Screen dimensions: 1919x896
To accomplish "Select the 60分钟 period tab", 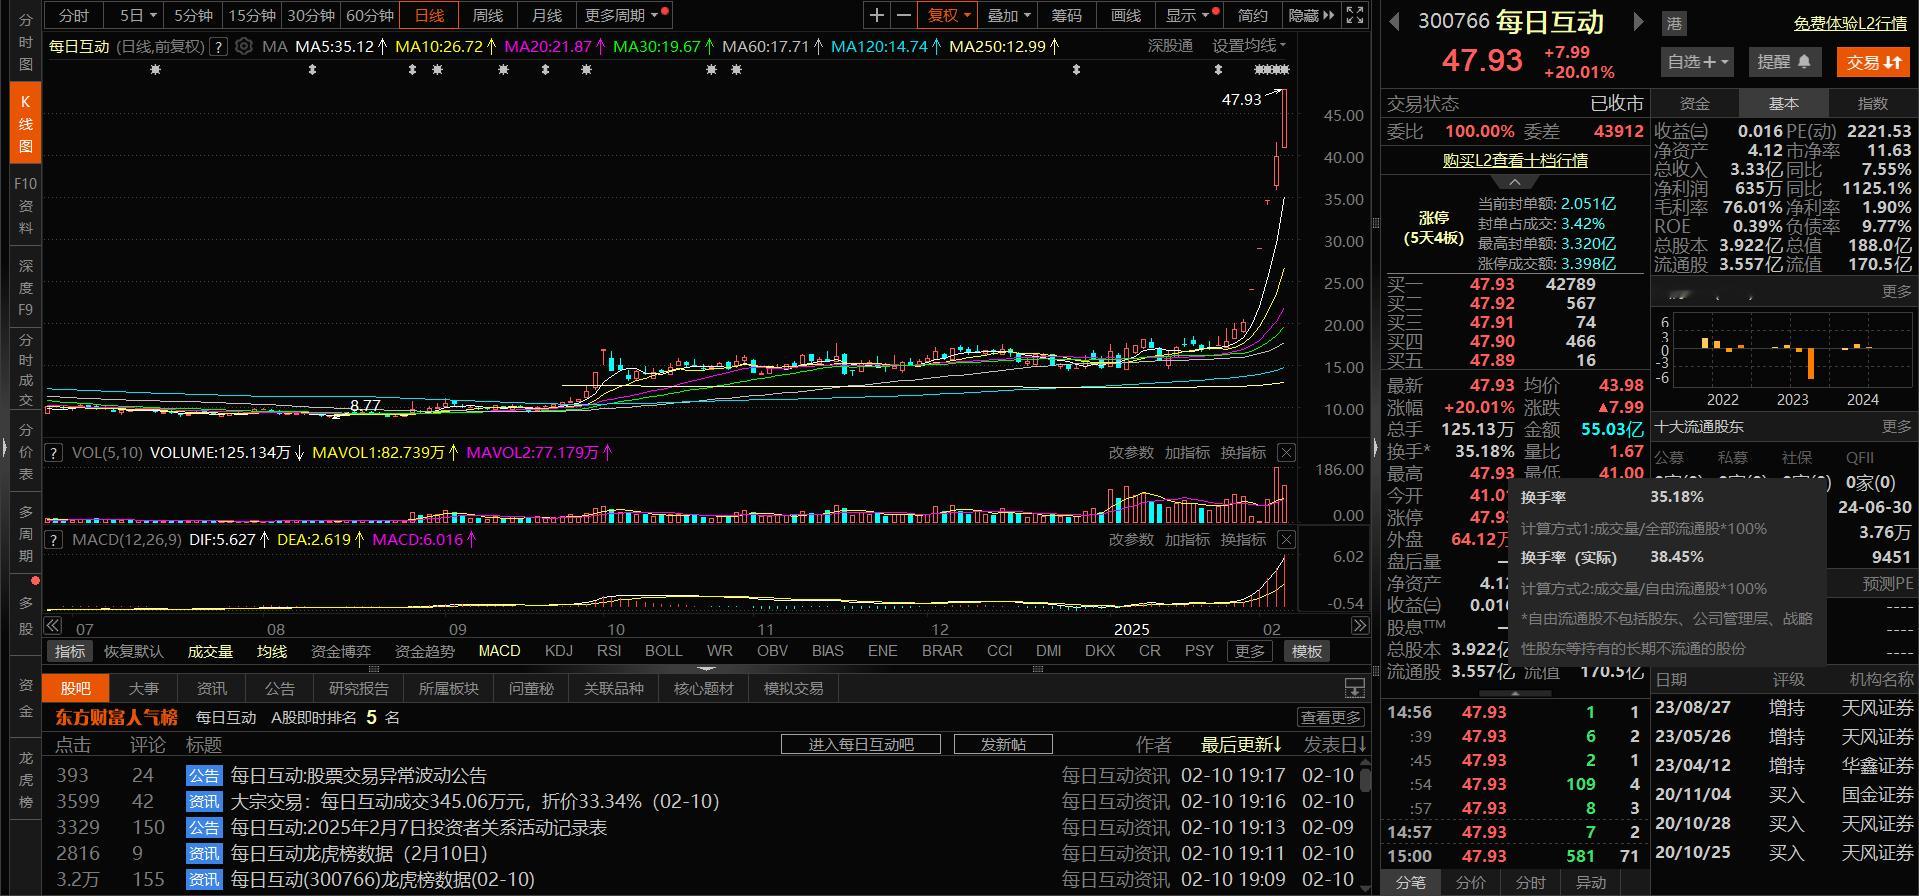I will click(x=369, y=15).
